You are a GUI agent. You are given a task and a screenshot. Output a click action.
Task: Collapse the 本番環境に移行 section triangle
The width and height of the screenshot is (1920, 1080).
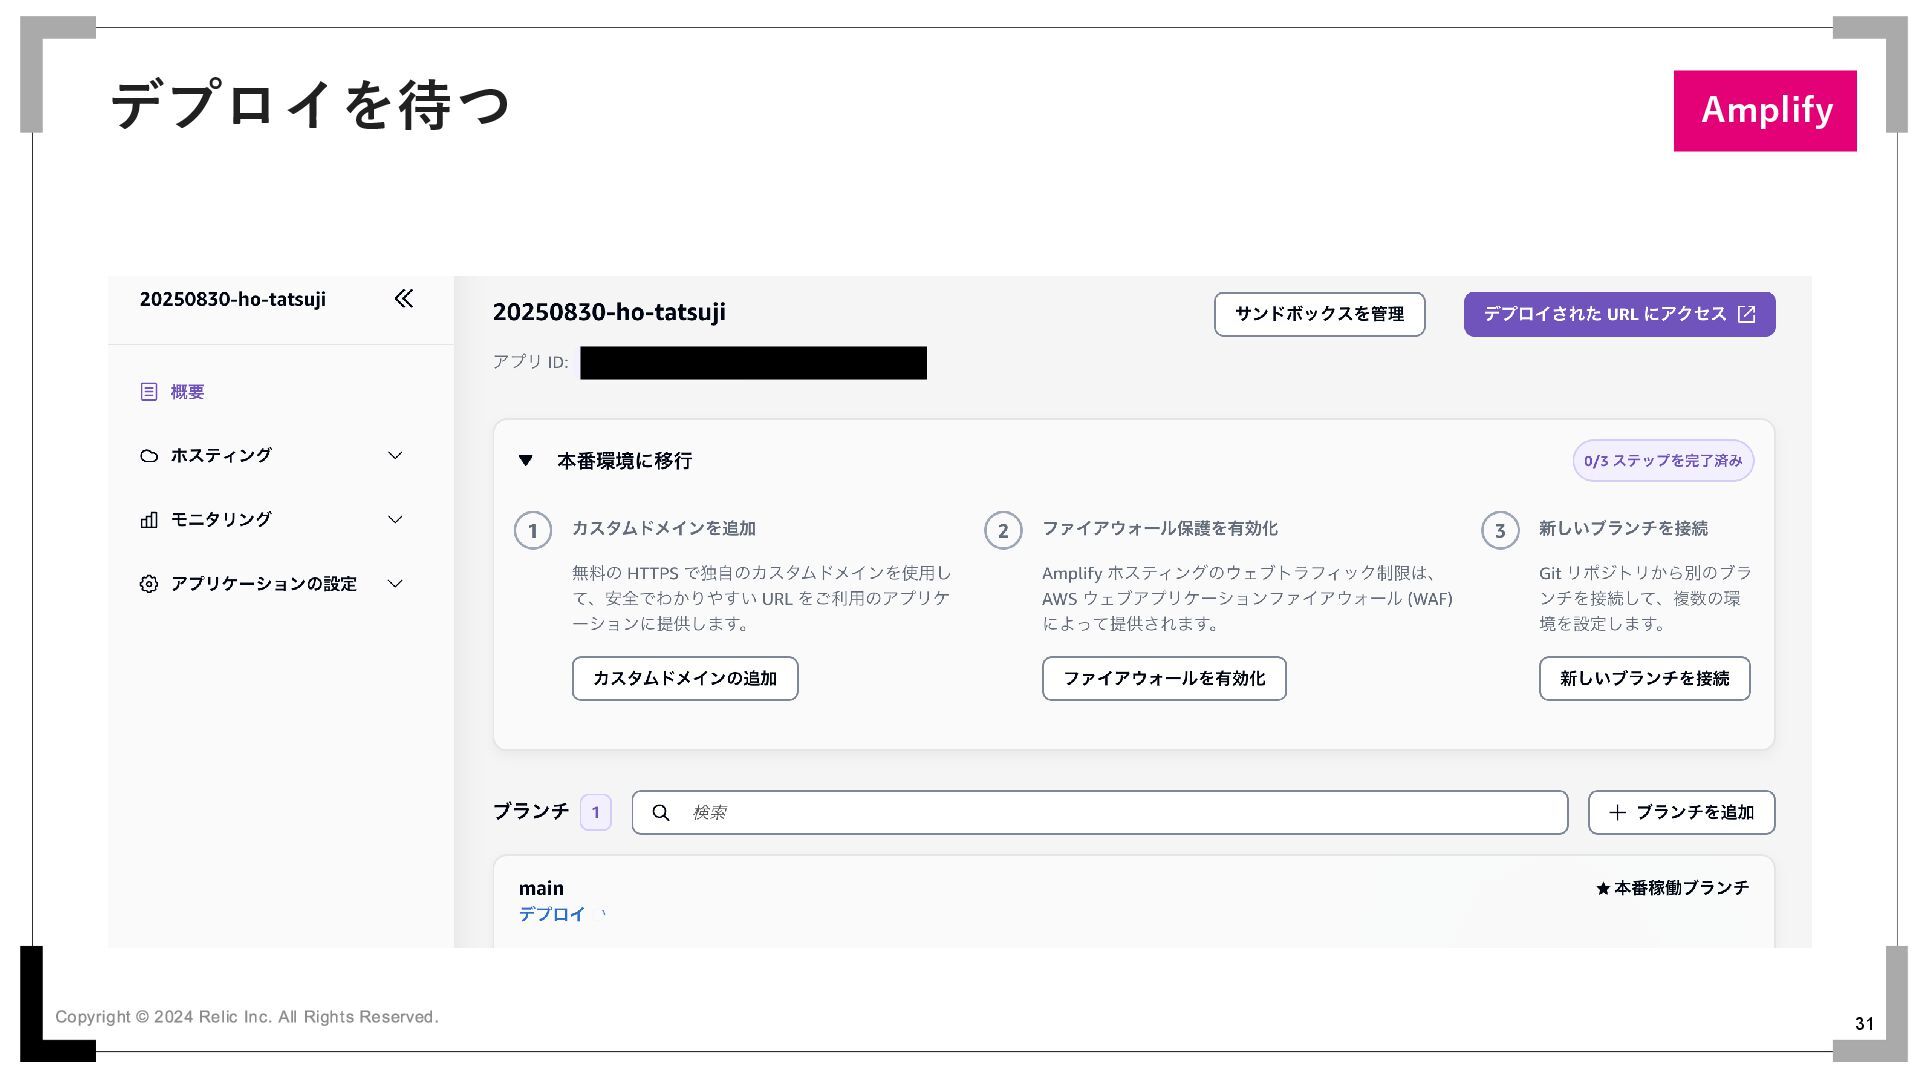526,461
